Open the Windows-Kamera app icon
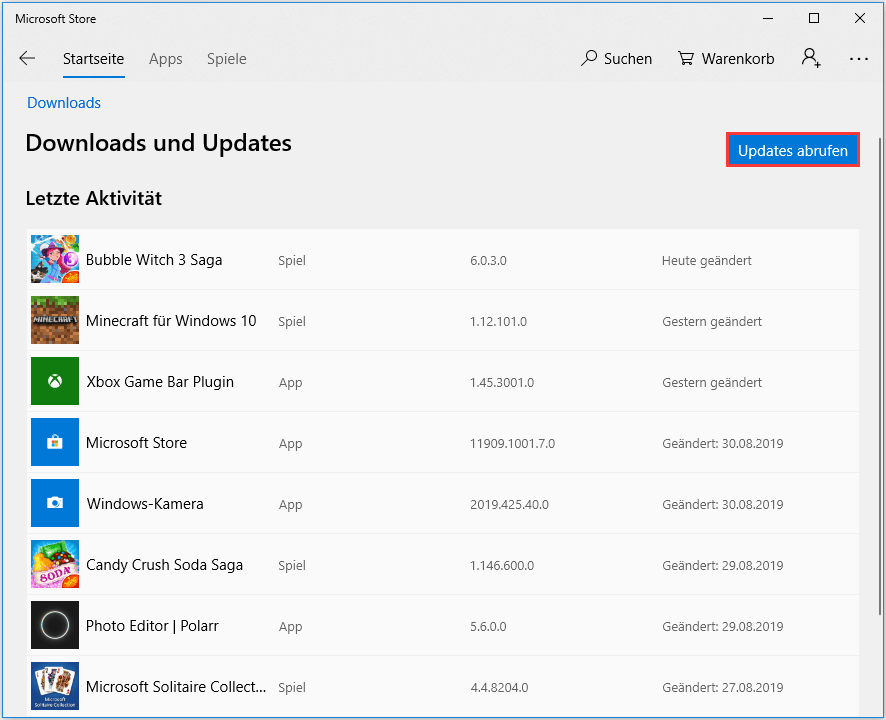This screenshot has width=886, height=720. (x=55, y=503)
